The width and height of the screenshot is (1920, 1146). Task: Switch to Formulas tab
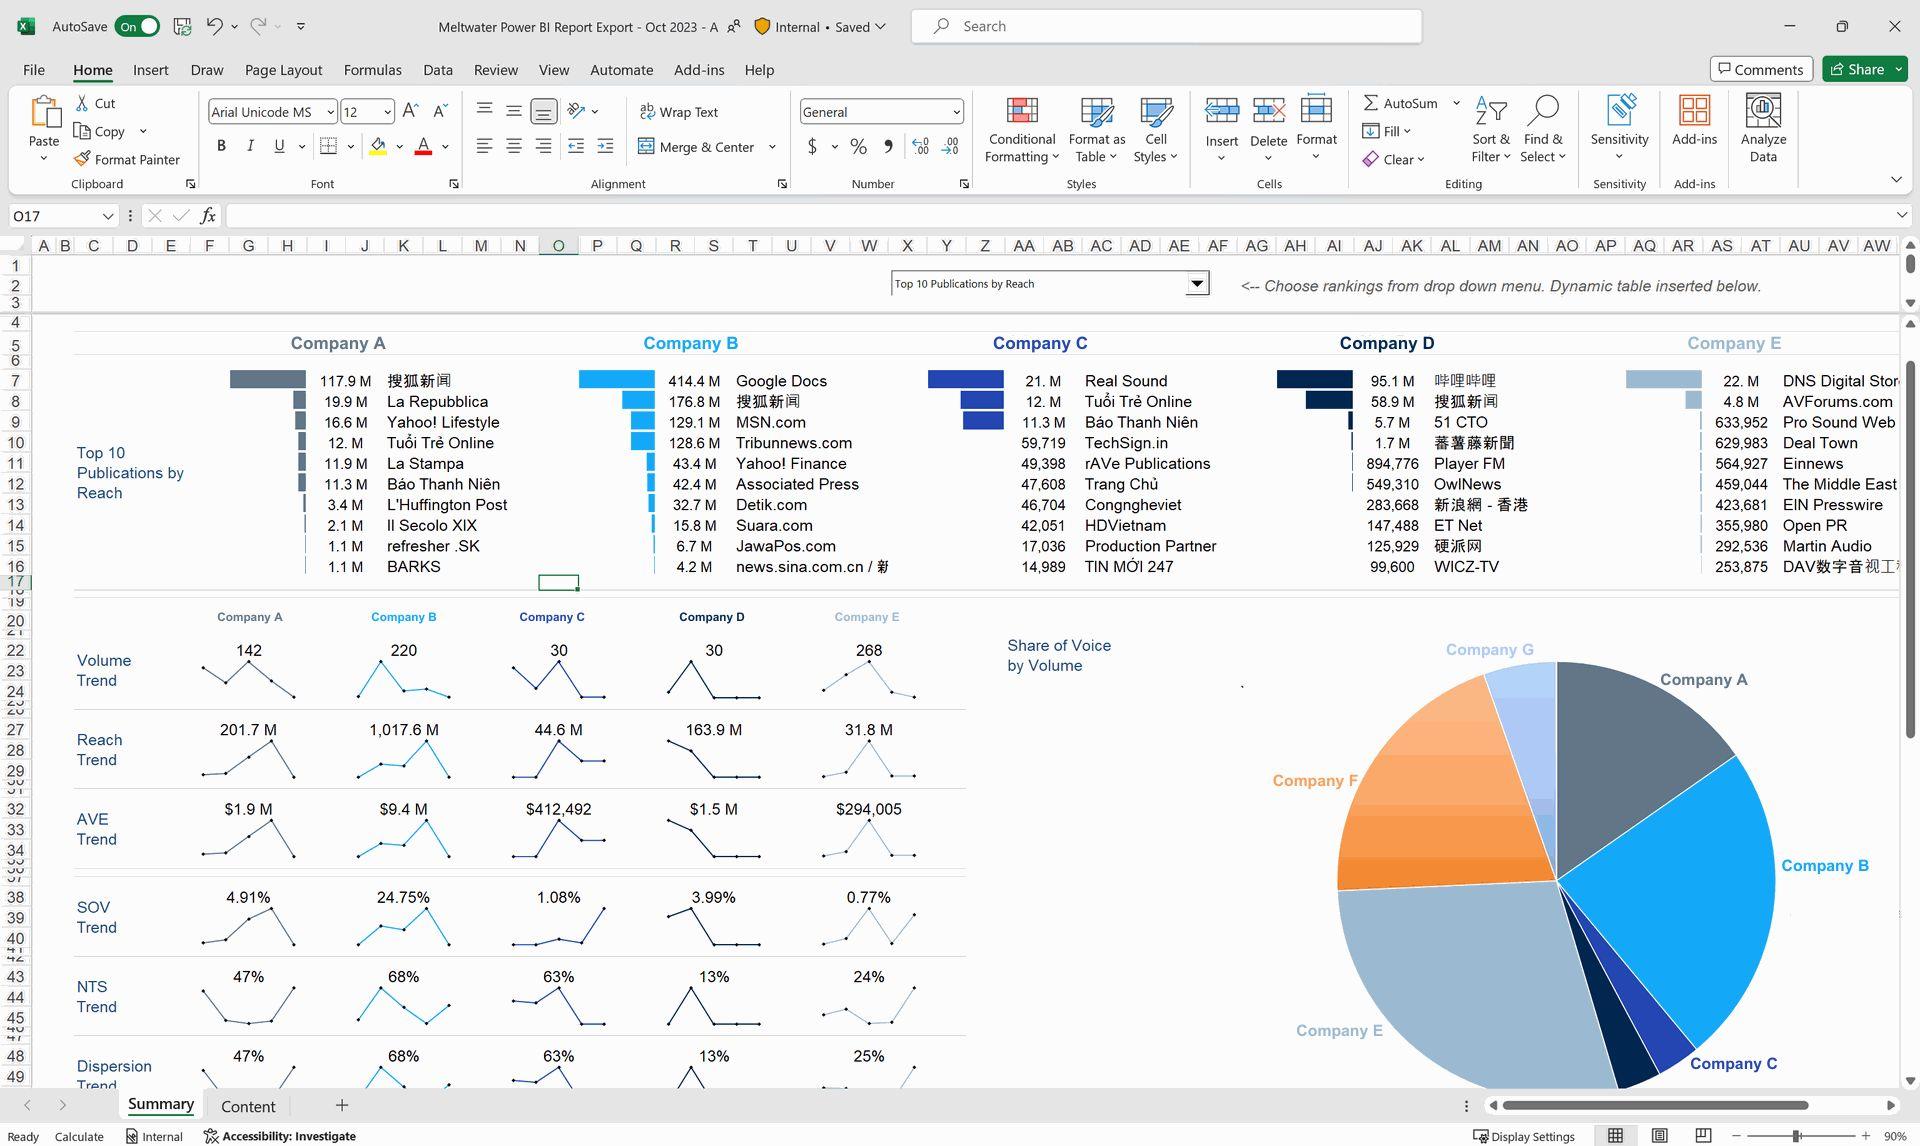tap(372, 70)
